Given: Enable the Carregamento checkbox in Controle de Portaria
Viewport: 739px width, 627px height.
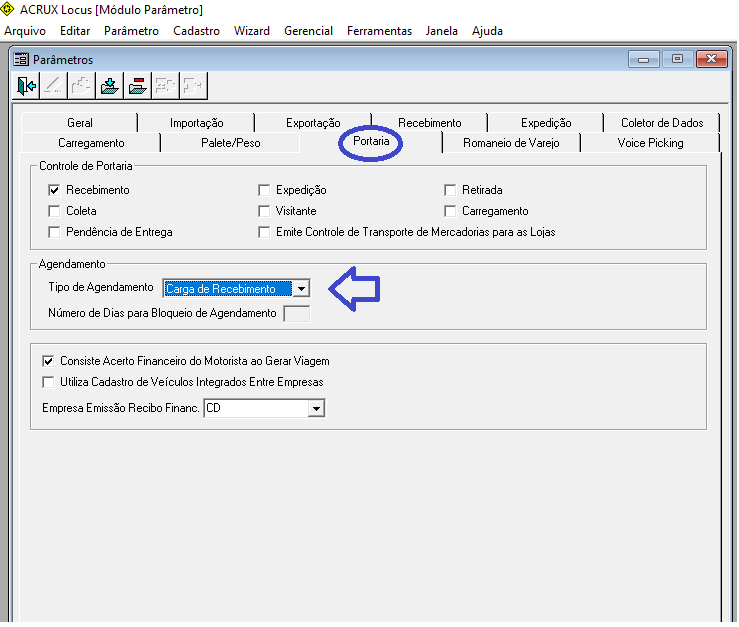Looking at the screenshot, I should (450, 211).
